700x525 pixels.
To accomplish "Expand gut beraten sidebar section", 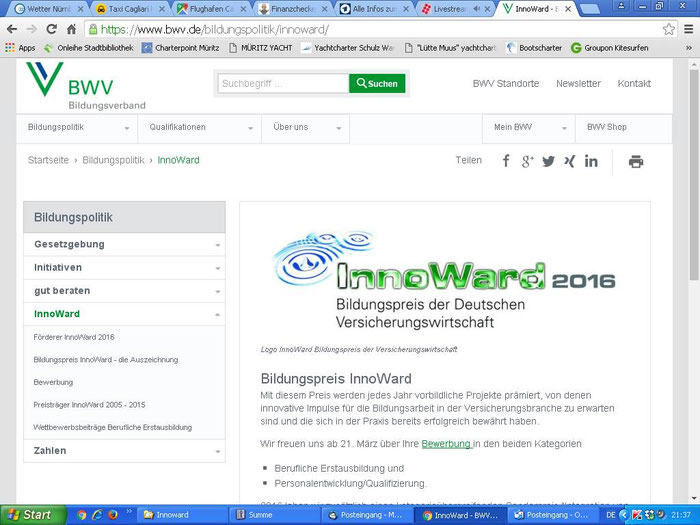I will (x=124, y=291).
